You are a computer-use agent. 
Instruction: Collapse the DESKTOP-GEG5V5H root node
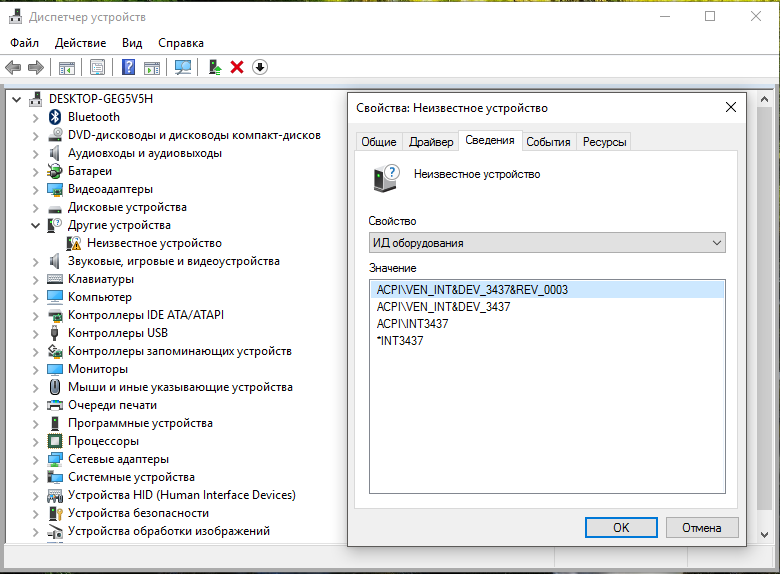(16, 99)
